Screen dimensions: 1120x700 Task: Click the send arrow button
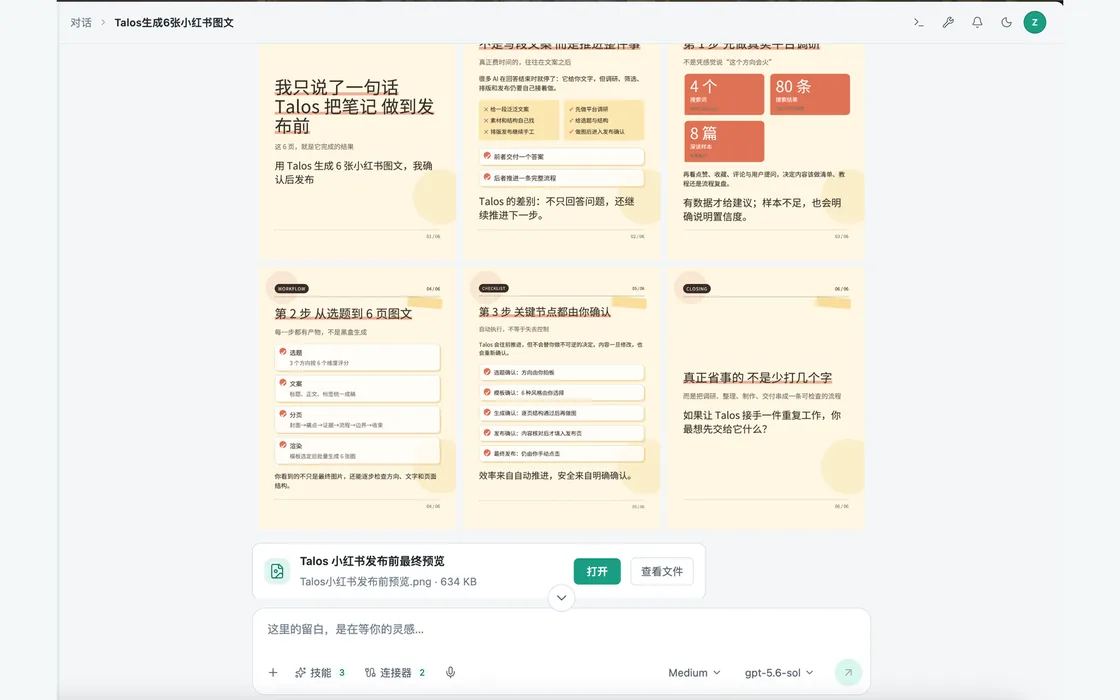(848, 672)
